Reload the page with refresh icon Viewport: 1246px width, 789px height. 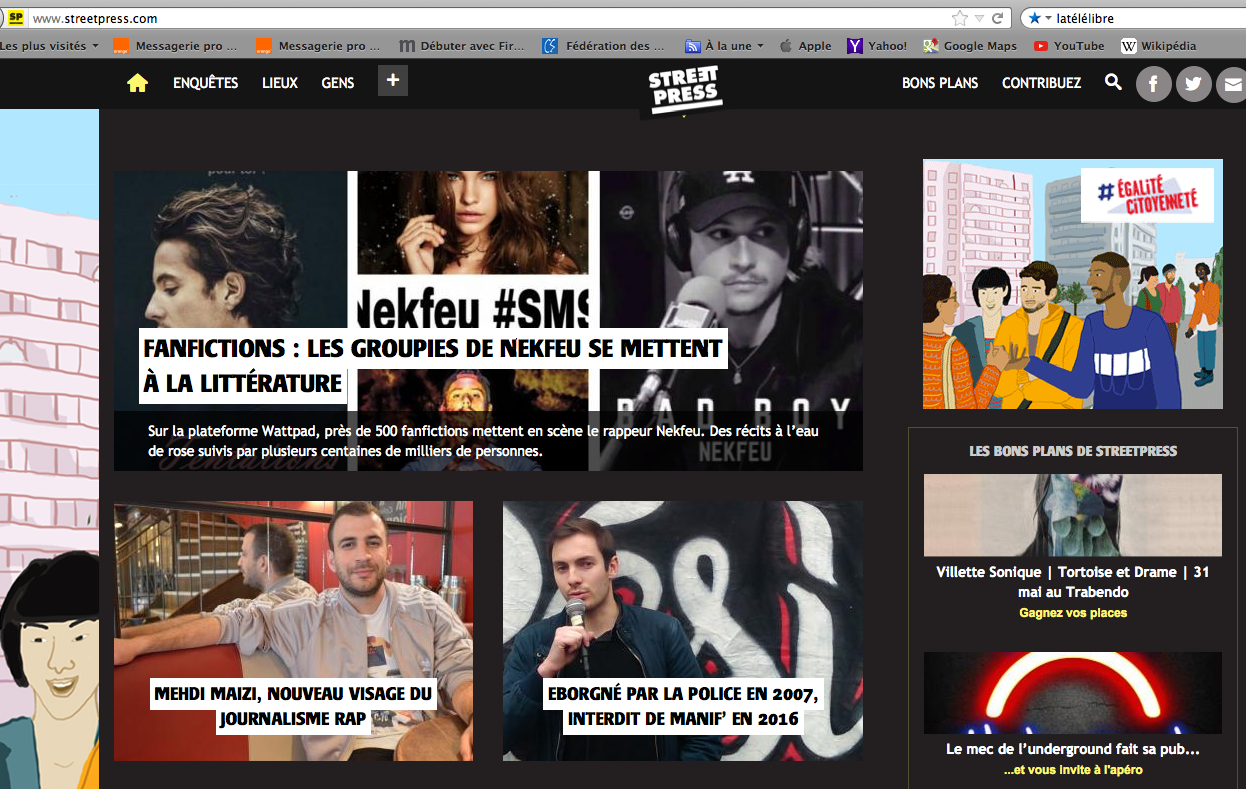[997, 18]
